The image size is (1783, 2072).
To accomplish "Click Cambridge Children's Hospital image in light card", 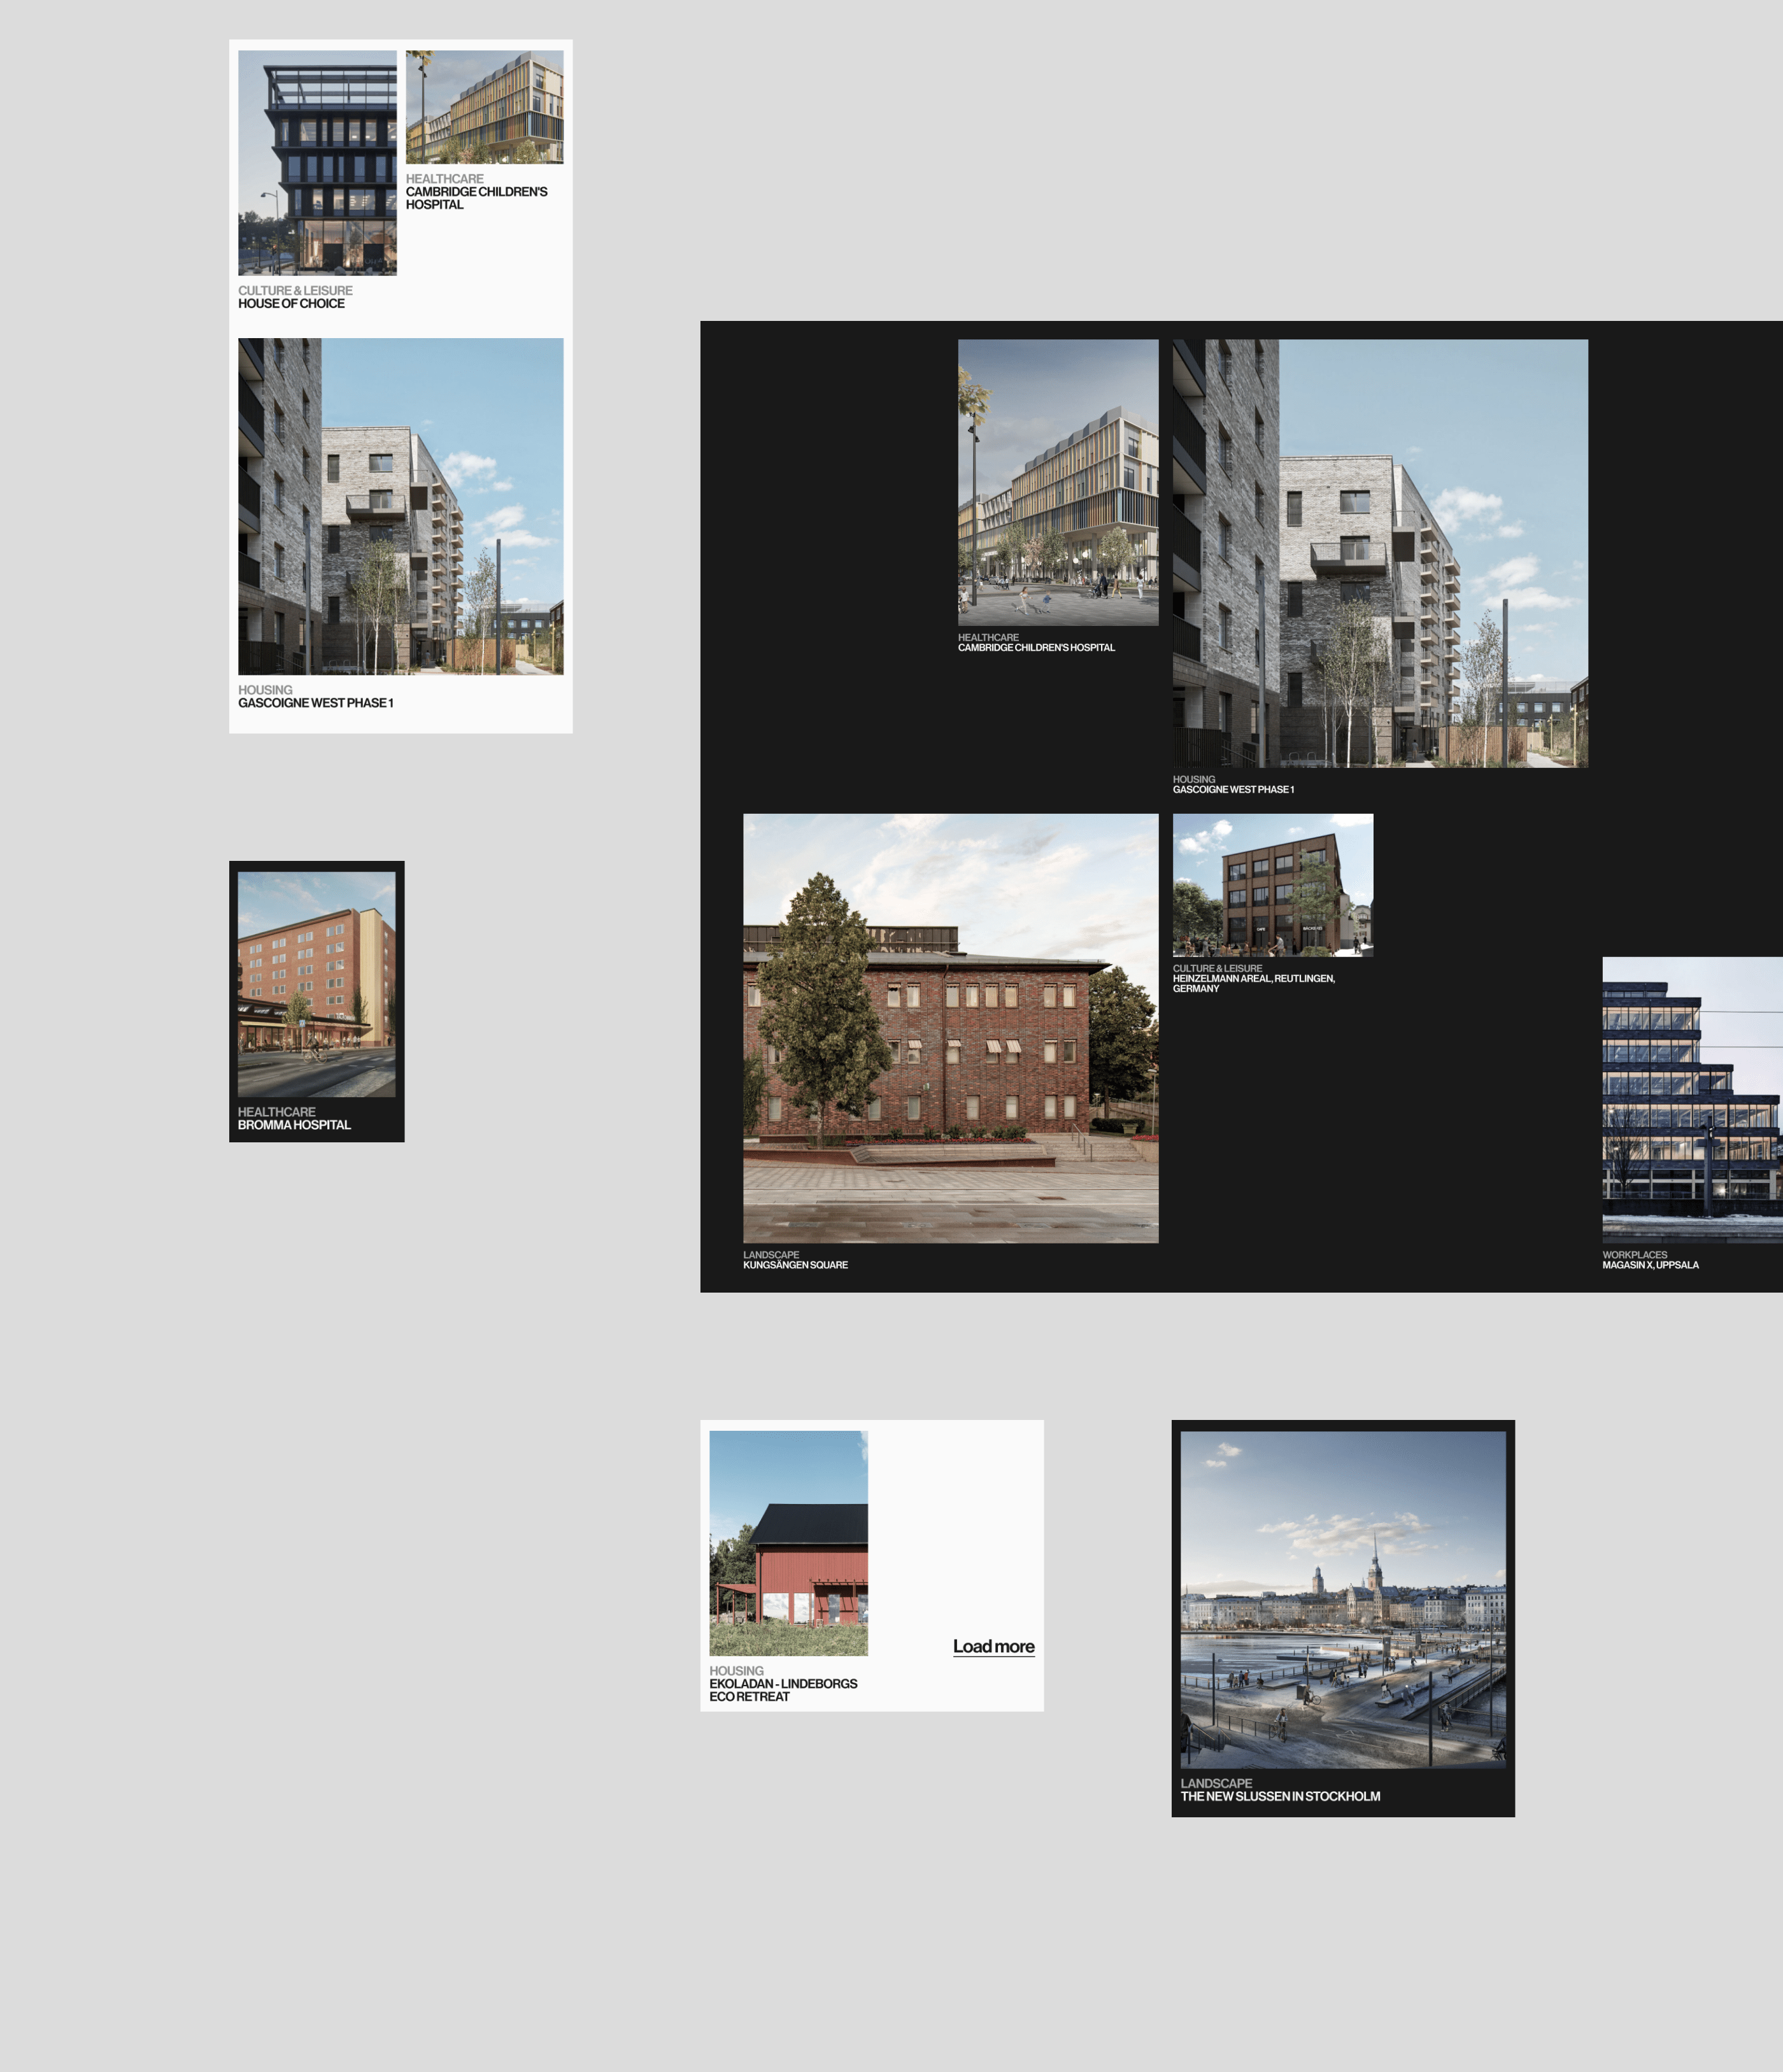I will [484, 107].
